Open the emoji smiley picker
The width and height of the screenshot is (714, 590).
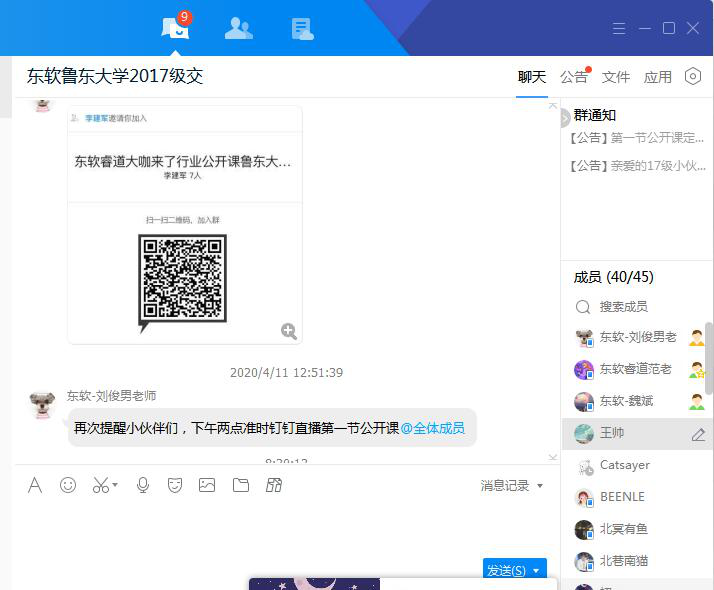click(68, 485)
